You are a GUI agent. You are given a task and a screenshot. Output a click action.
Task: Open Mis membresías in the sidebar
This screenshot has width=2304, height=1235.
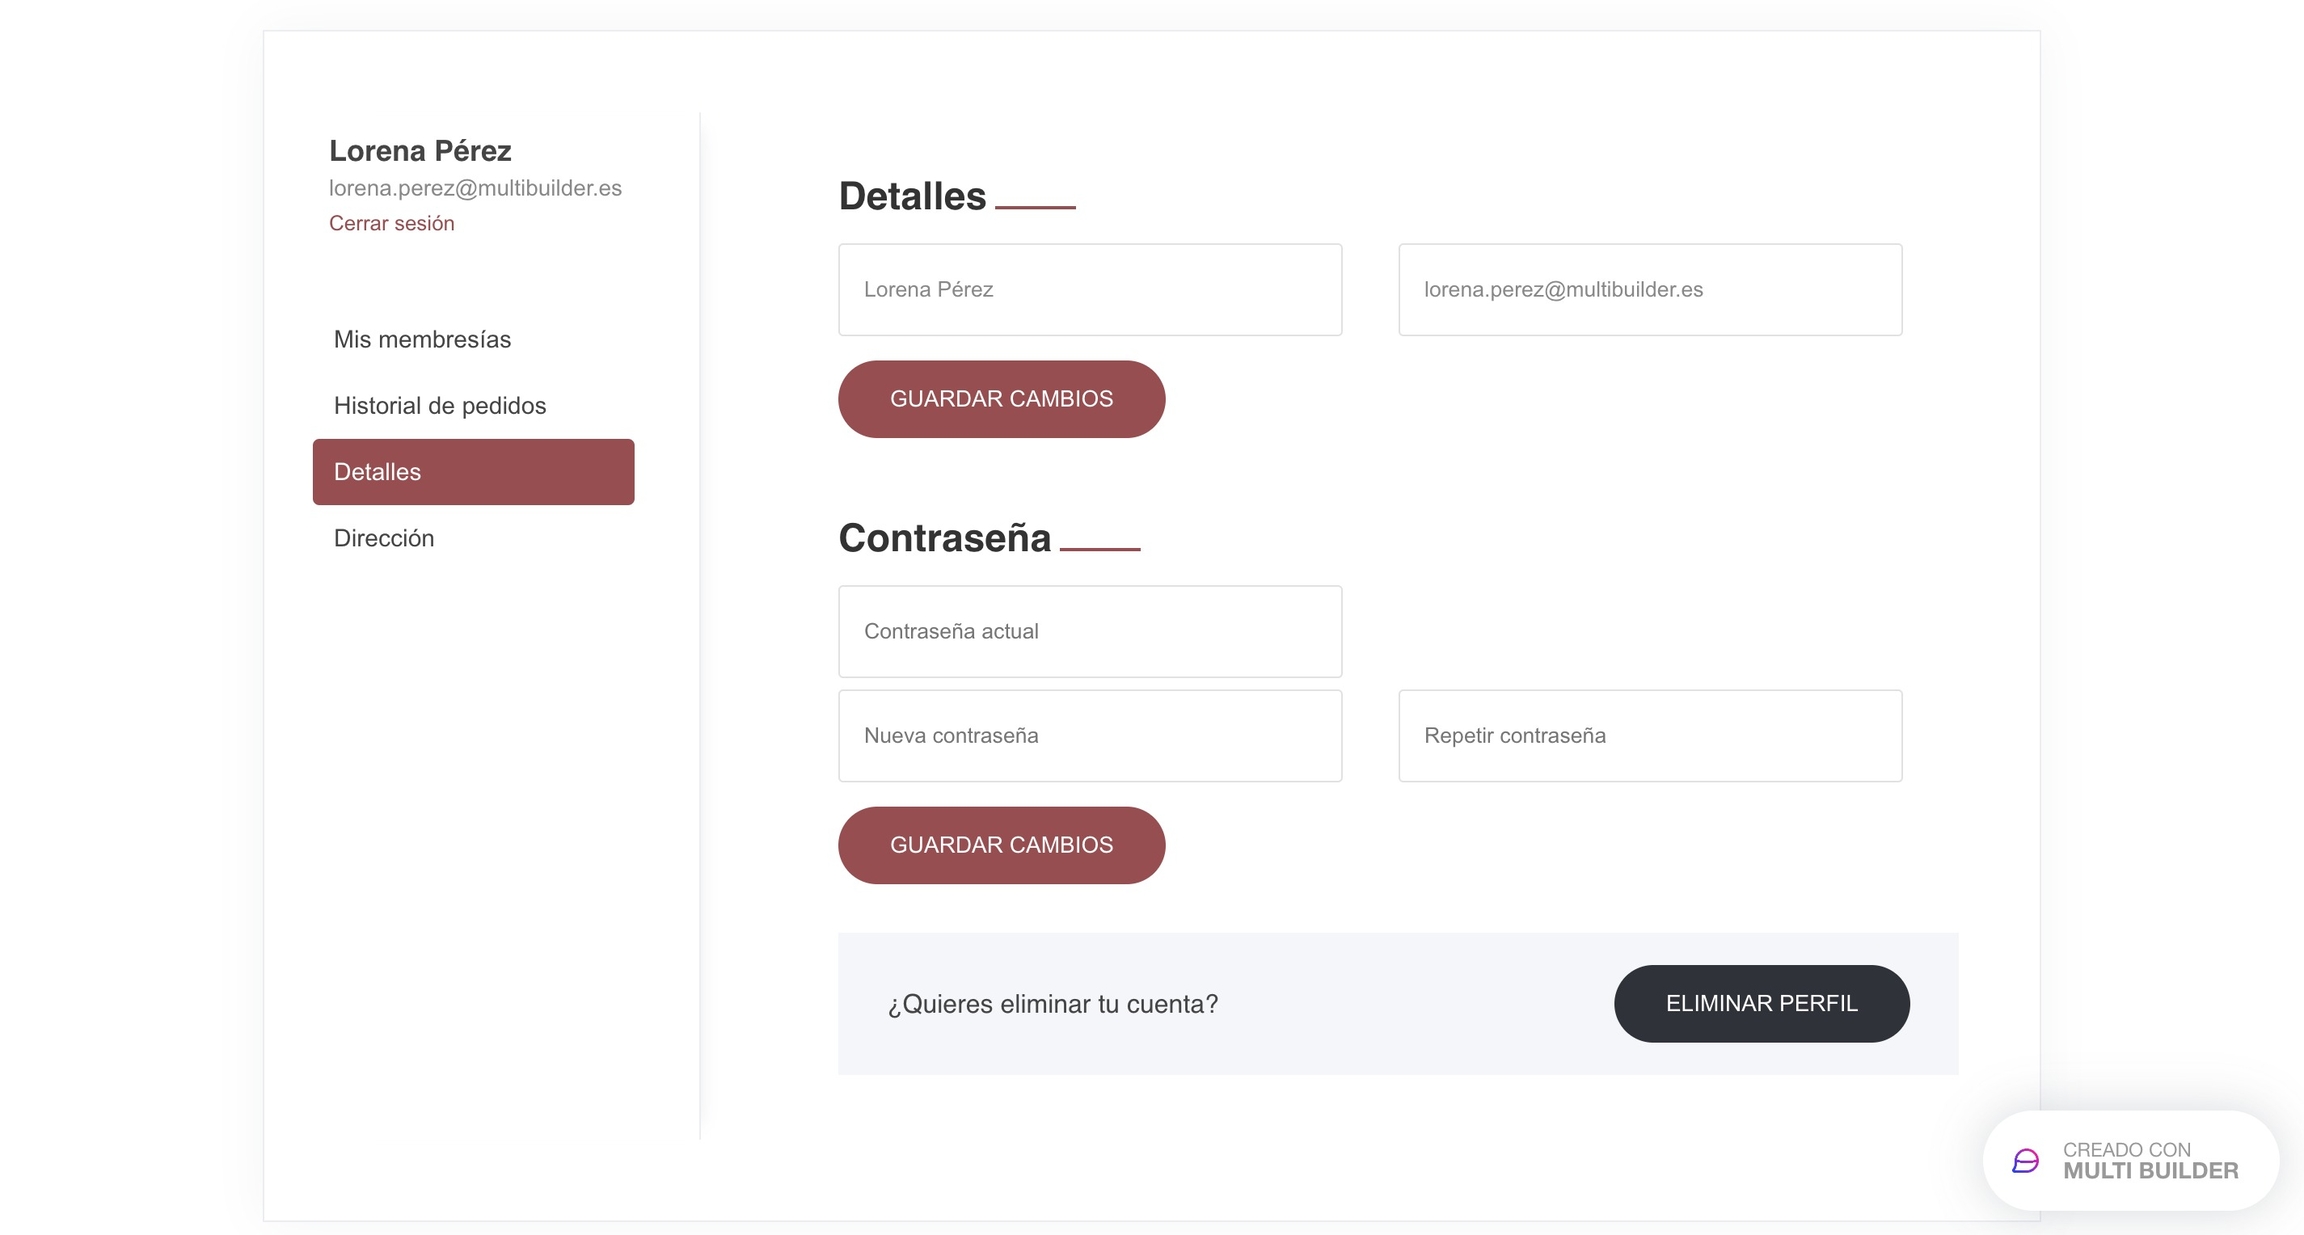click(x=422, y=339)
